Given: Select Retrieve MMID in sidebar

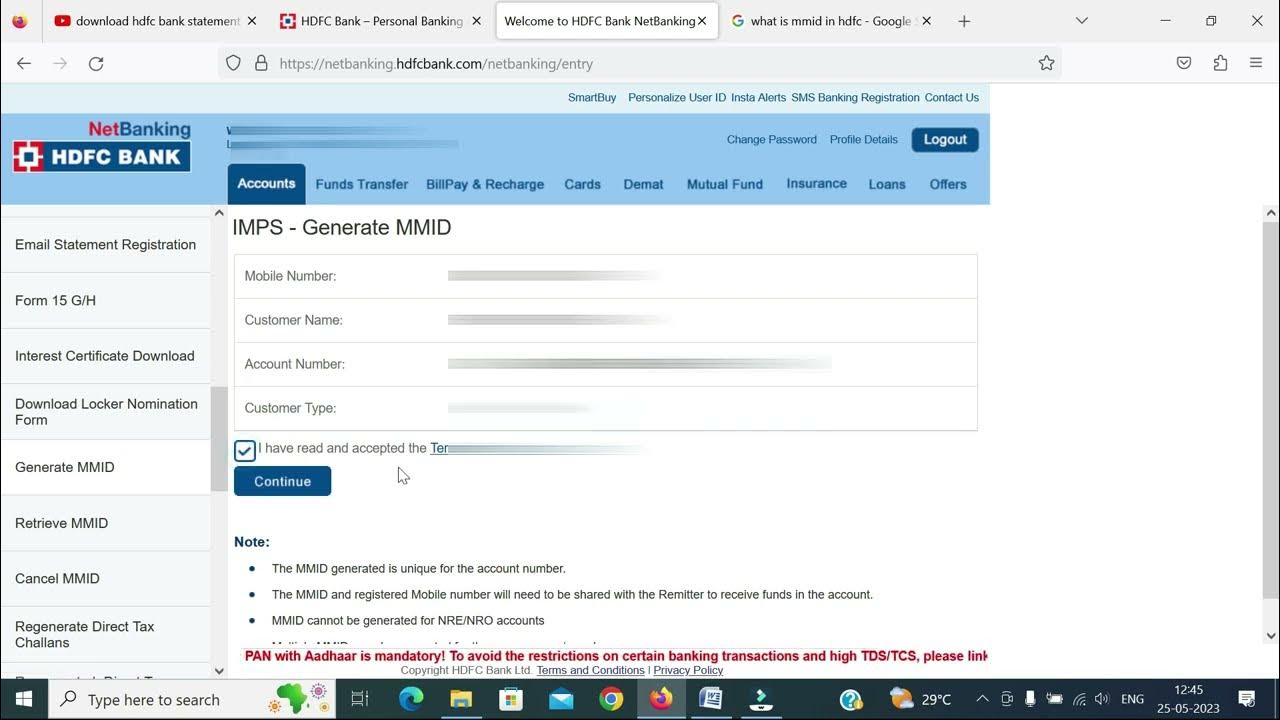Looking at the screenshot, I should coord(105,523).
